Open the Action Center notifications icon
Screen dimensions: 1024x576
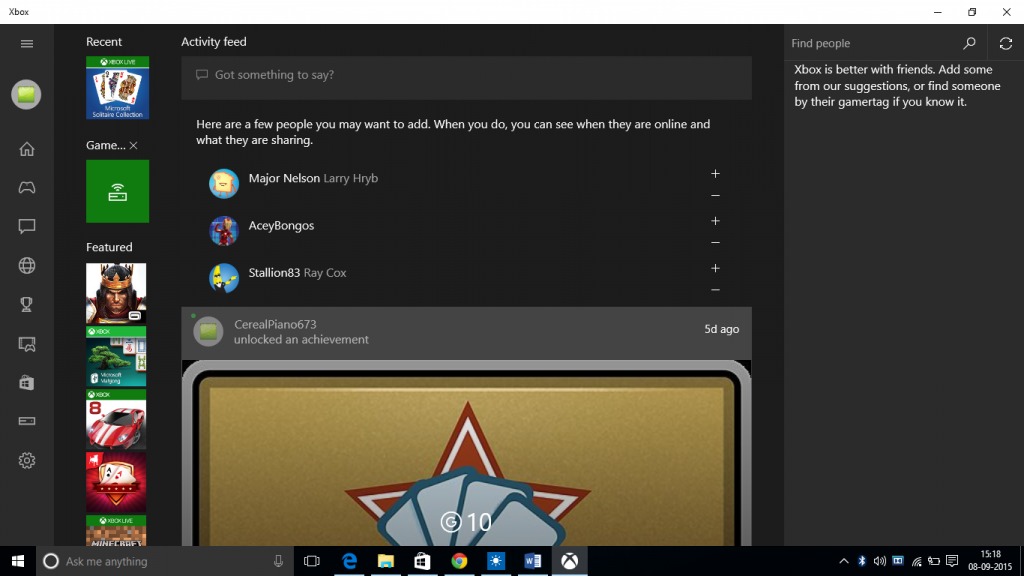pyautogui.click(x=952, y=561)
